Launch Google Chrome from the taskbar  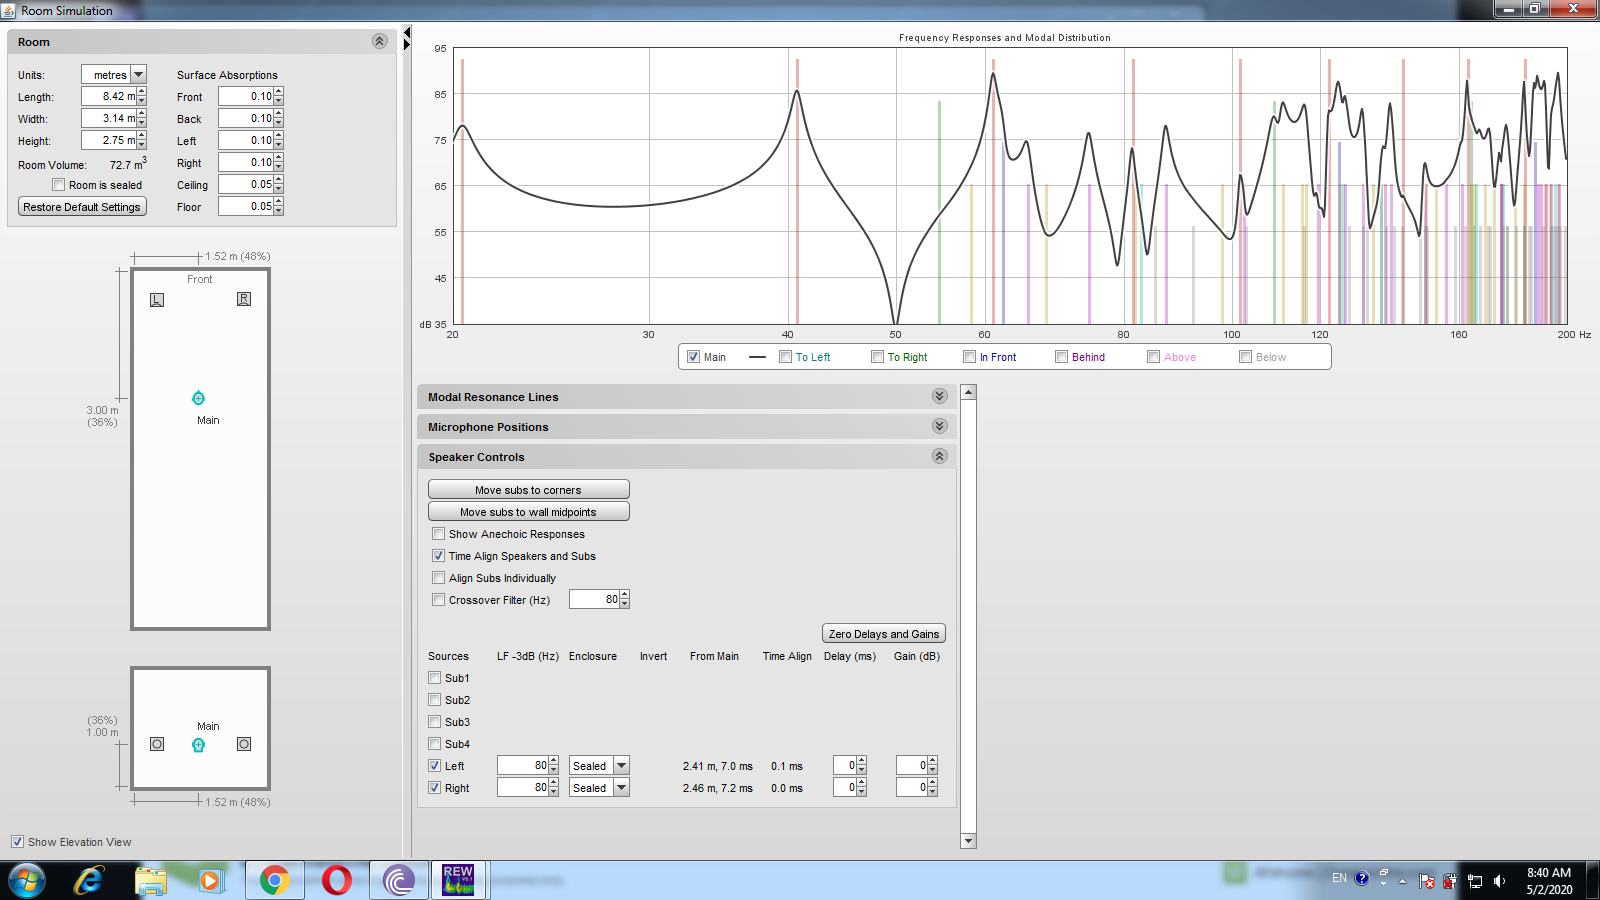pos(274,880)
